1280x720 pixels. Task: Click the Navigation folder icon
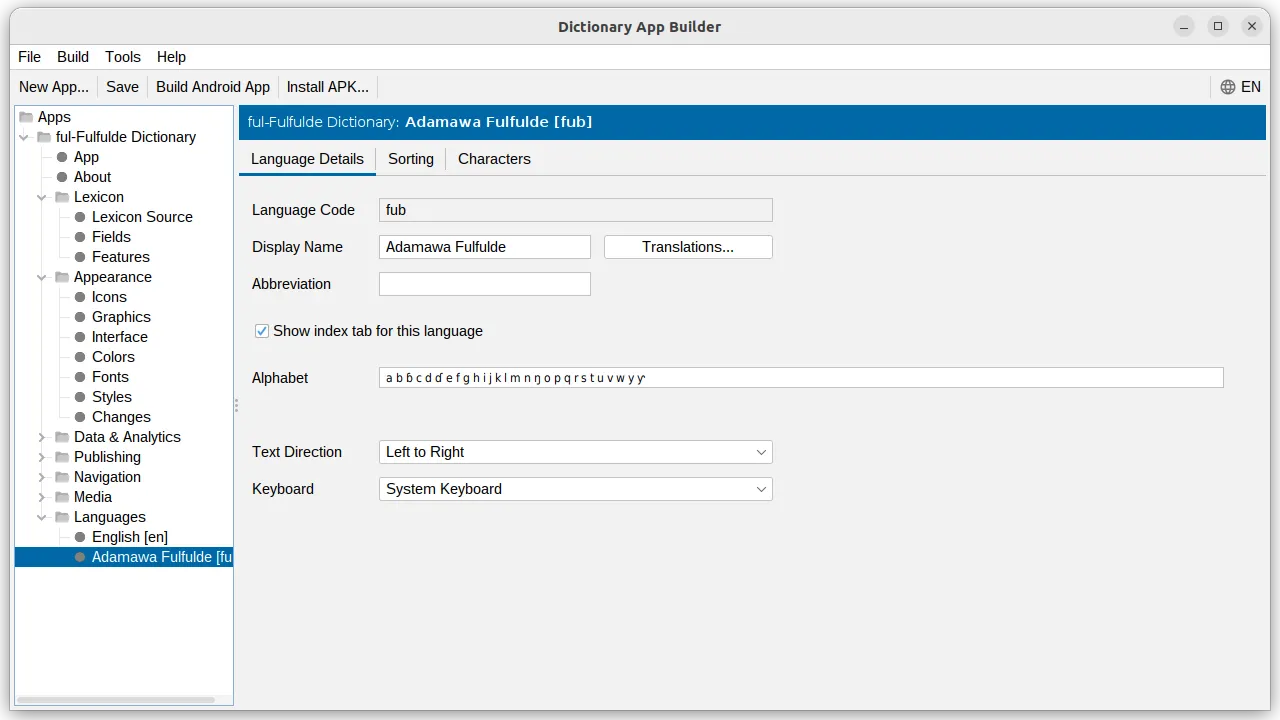click(62, 477)
